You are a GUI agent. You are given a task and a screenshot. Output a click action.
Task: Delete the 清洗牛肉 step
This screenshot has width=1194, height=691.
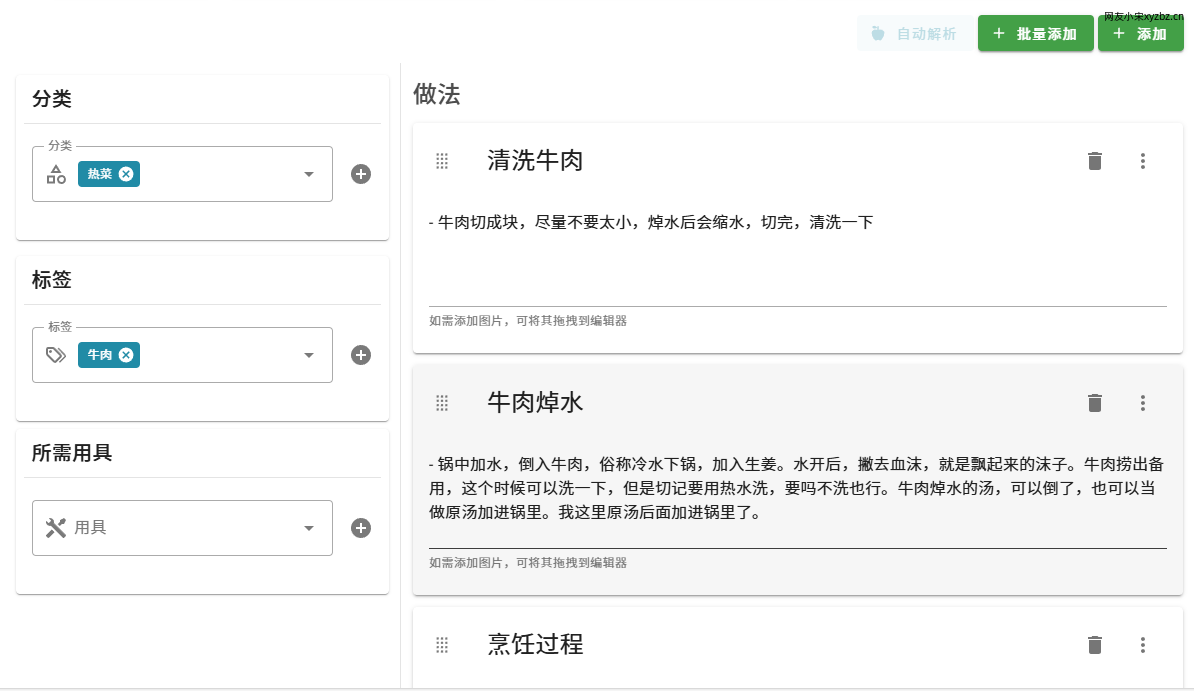click(x=1095, y=161)
